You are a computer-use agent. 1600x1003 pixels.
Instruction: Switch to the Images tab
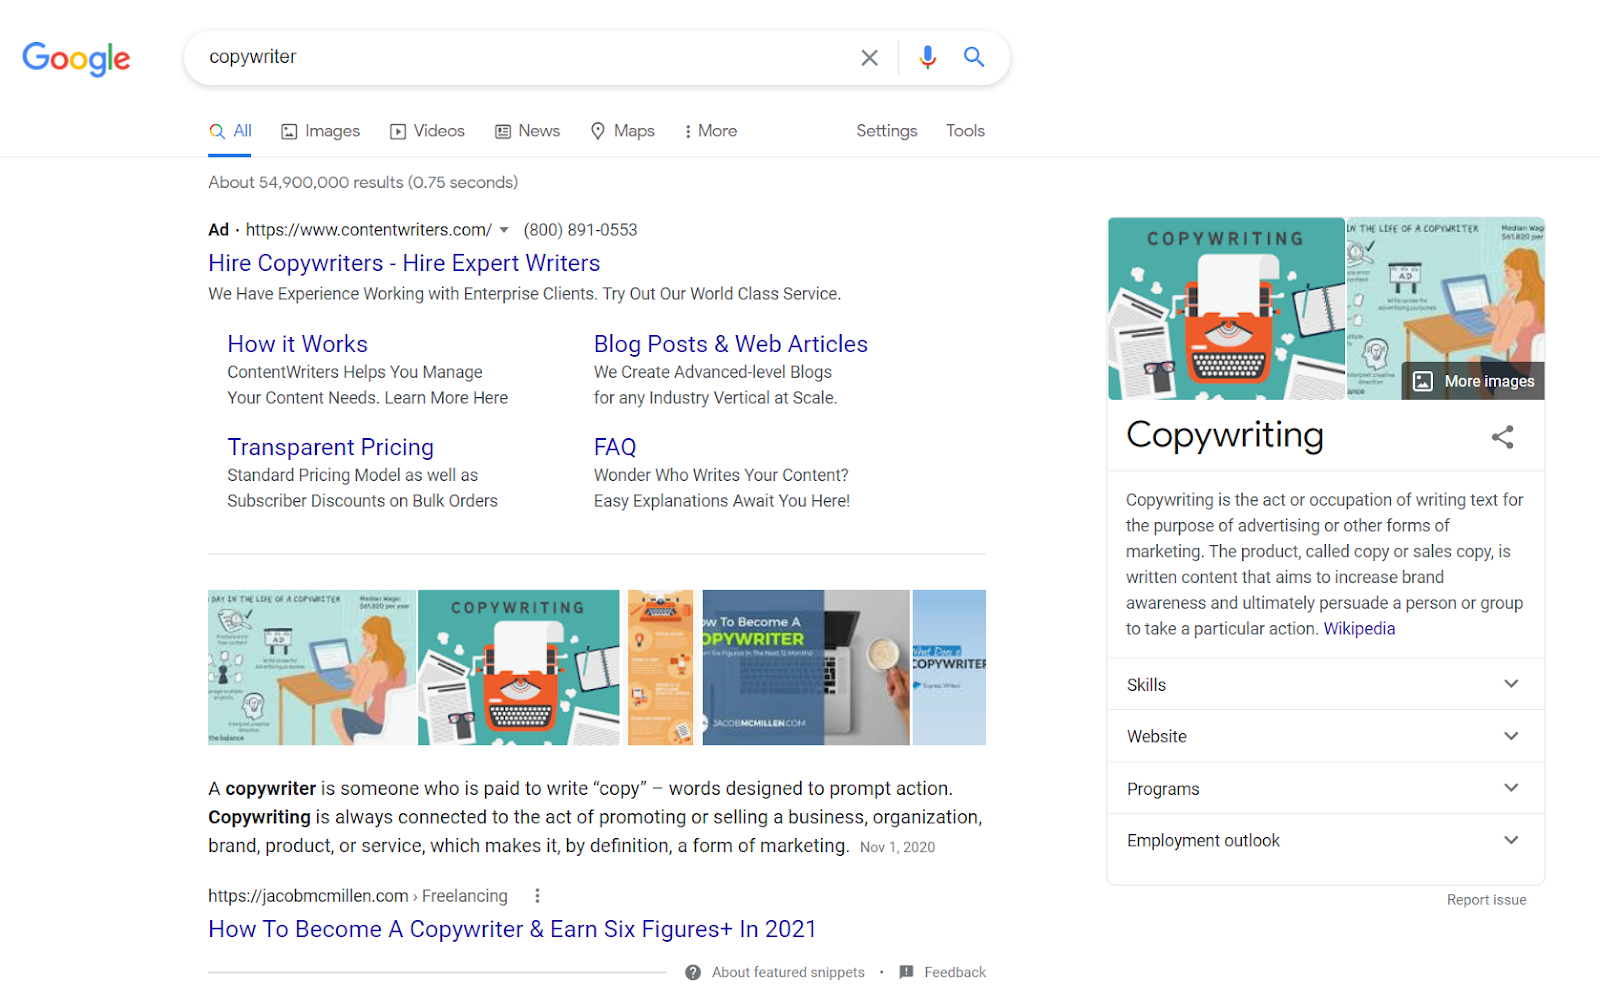[320, 131]
